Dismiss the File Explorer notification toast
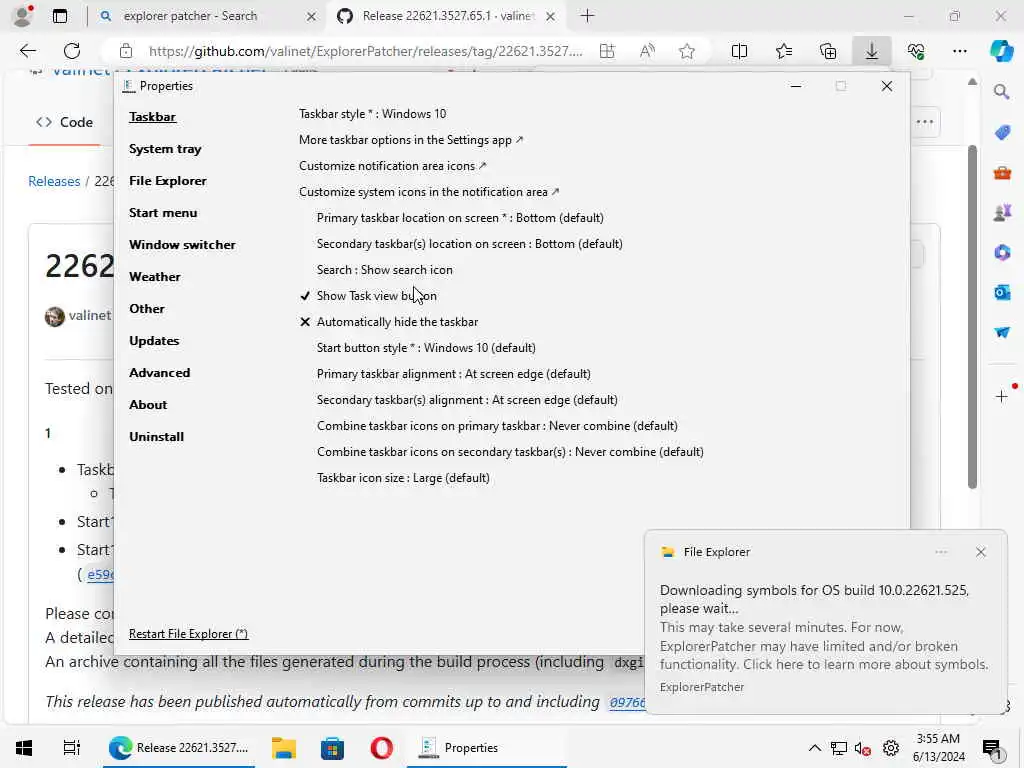Viewport: 1024px width, 768px height. coord(980,552)
